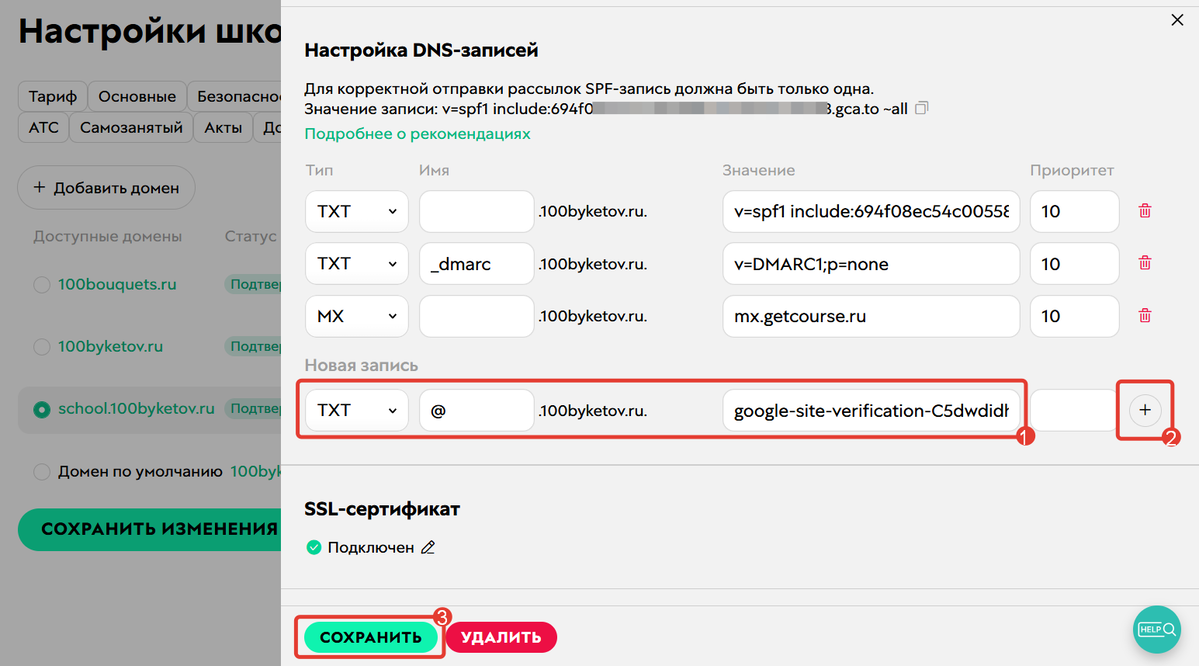The image size is (1199, 666).
Task: Edit priority field of the _dmarc record
Action: pyautogui.click(x=1074, y=264)
